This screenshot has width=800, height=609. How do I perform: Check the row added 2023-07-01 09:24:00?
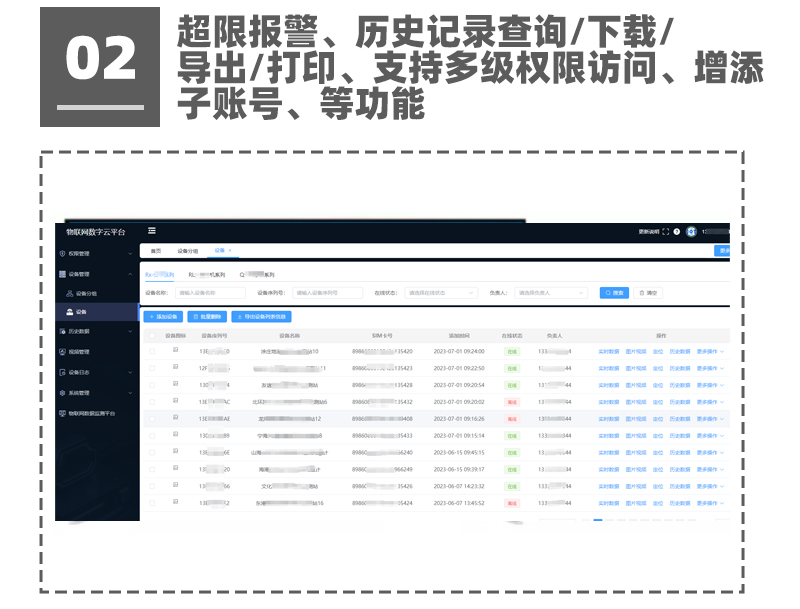pyautogui.click(x=152, y=351)
